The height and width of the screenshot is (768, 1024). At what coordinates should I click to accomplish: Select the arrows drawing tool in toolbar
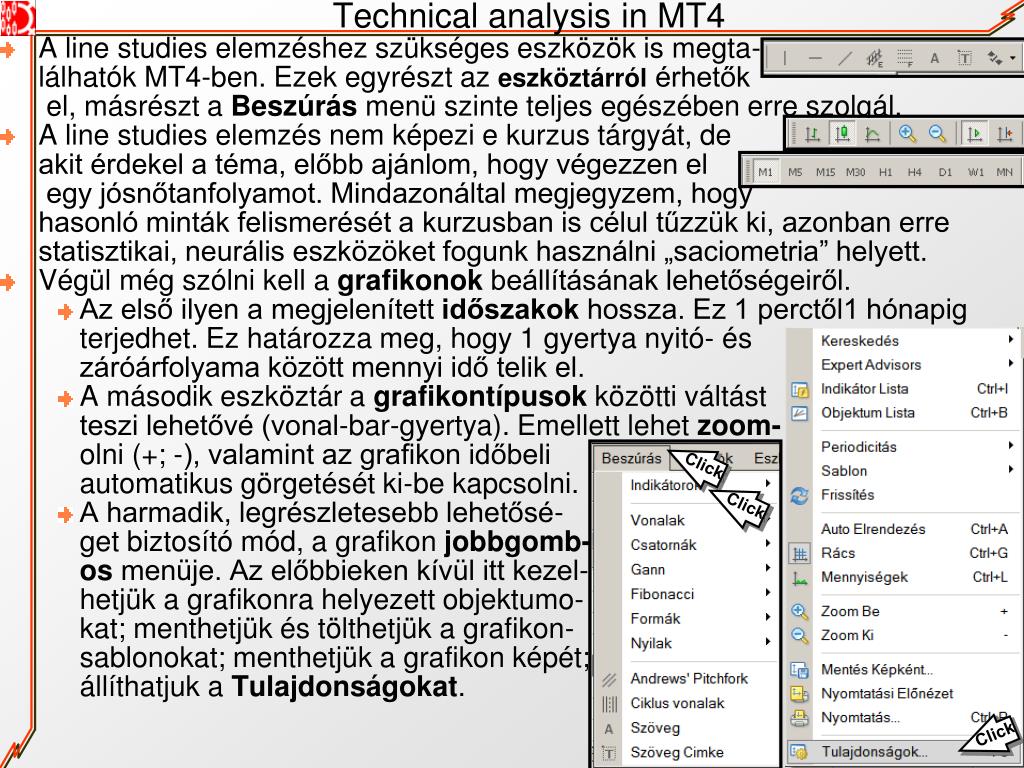[995, 59]
